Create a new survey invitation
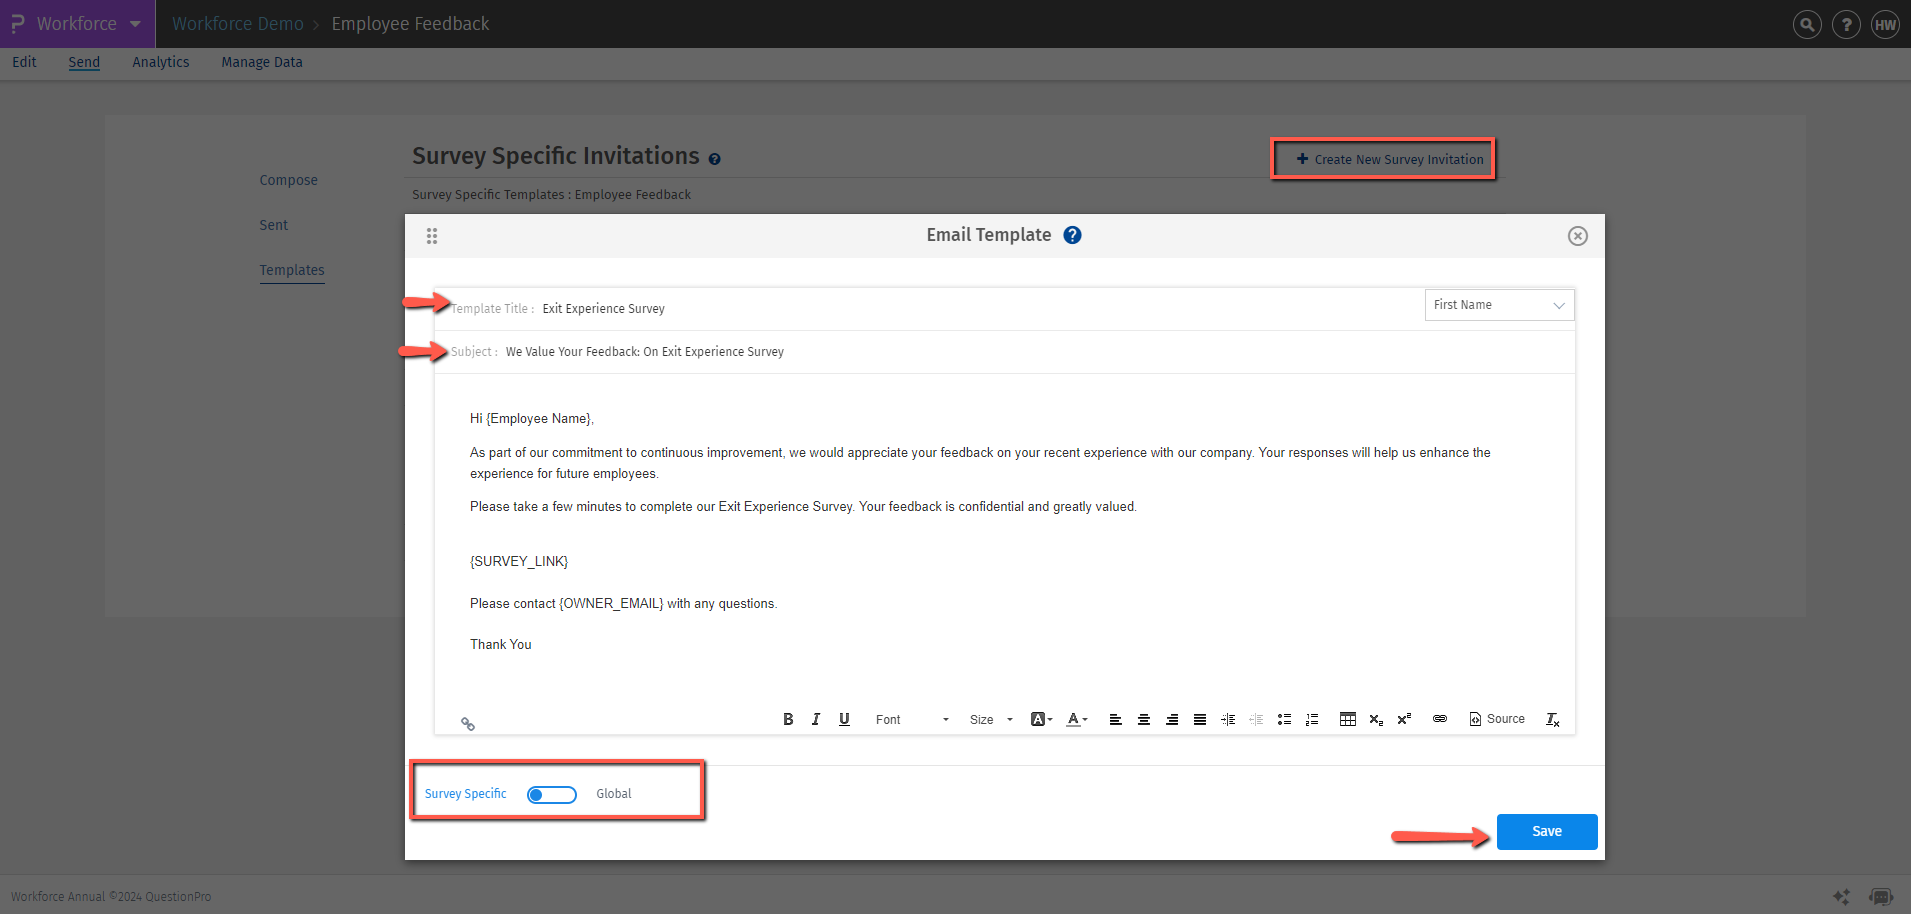This screenshot has height=914, width=1911. pyautogui.click(x=1384, y=158)
